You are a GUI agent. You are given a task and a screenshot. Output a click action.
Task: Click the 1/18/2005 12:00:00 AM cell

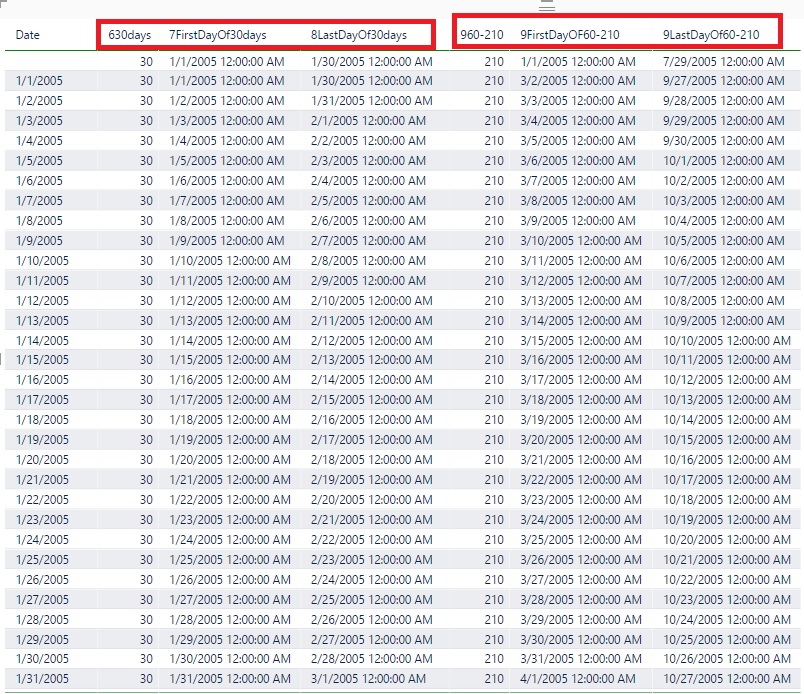tap(230, 420)
